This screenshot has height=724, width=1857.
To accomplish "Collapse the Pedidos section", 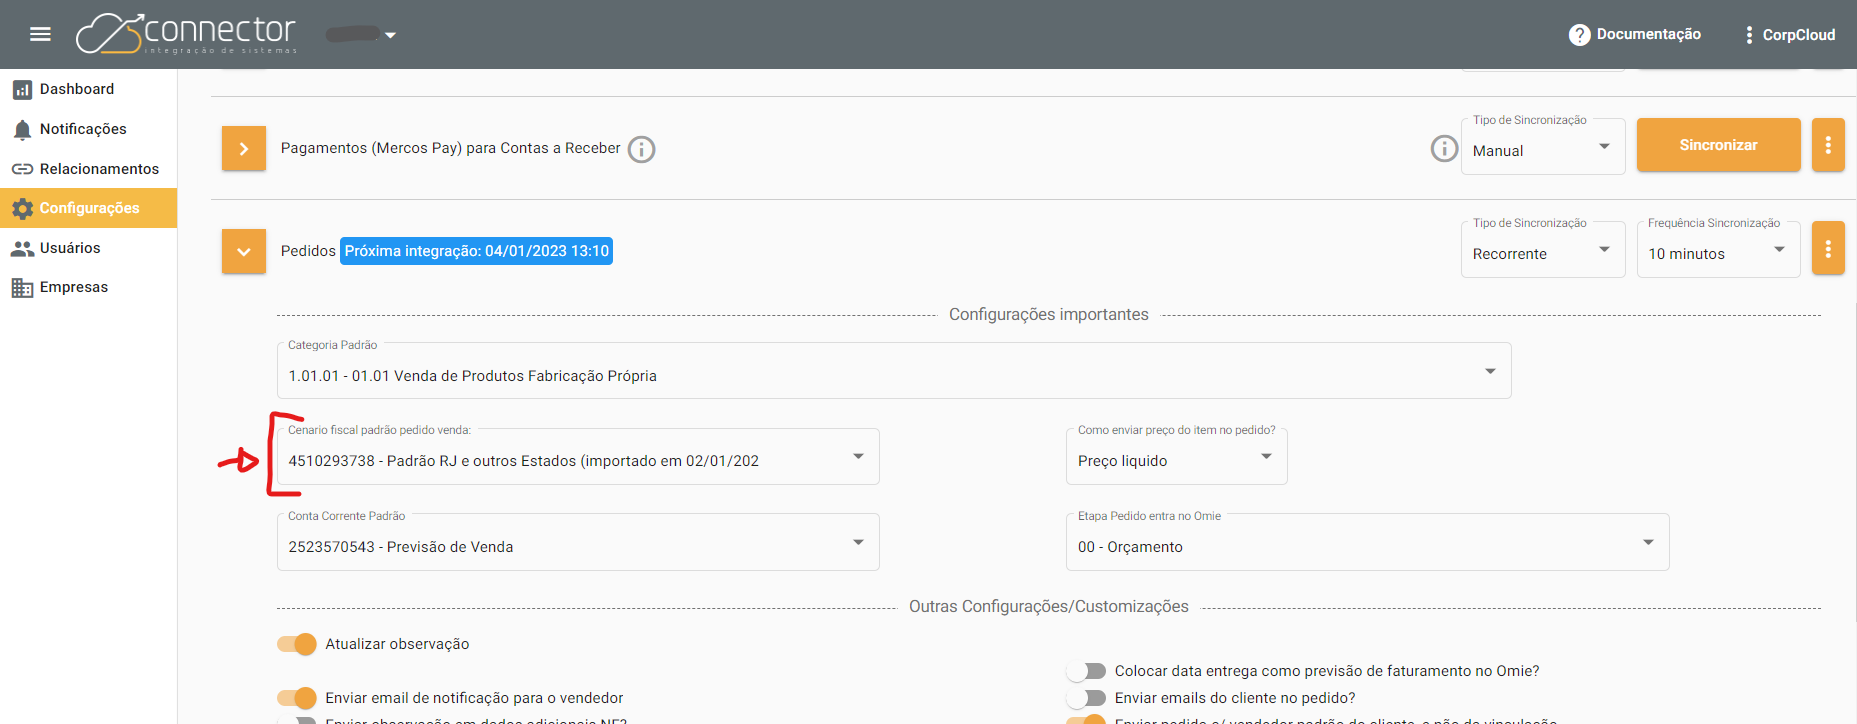I will 244,251.
